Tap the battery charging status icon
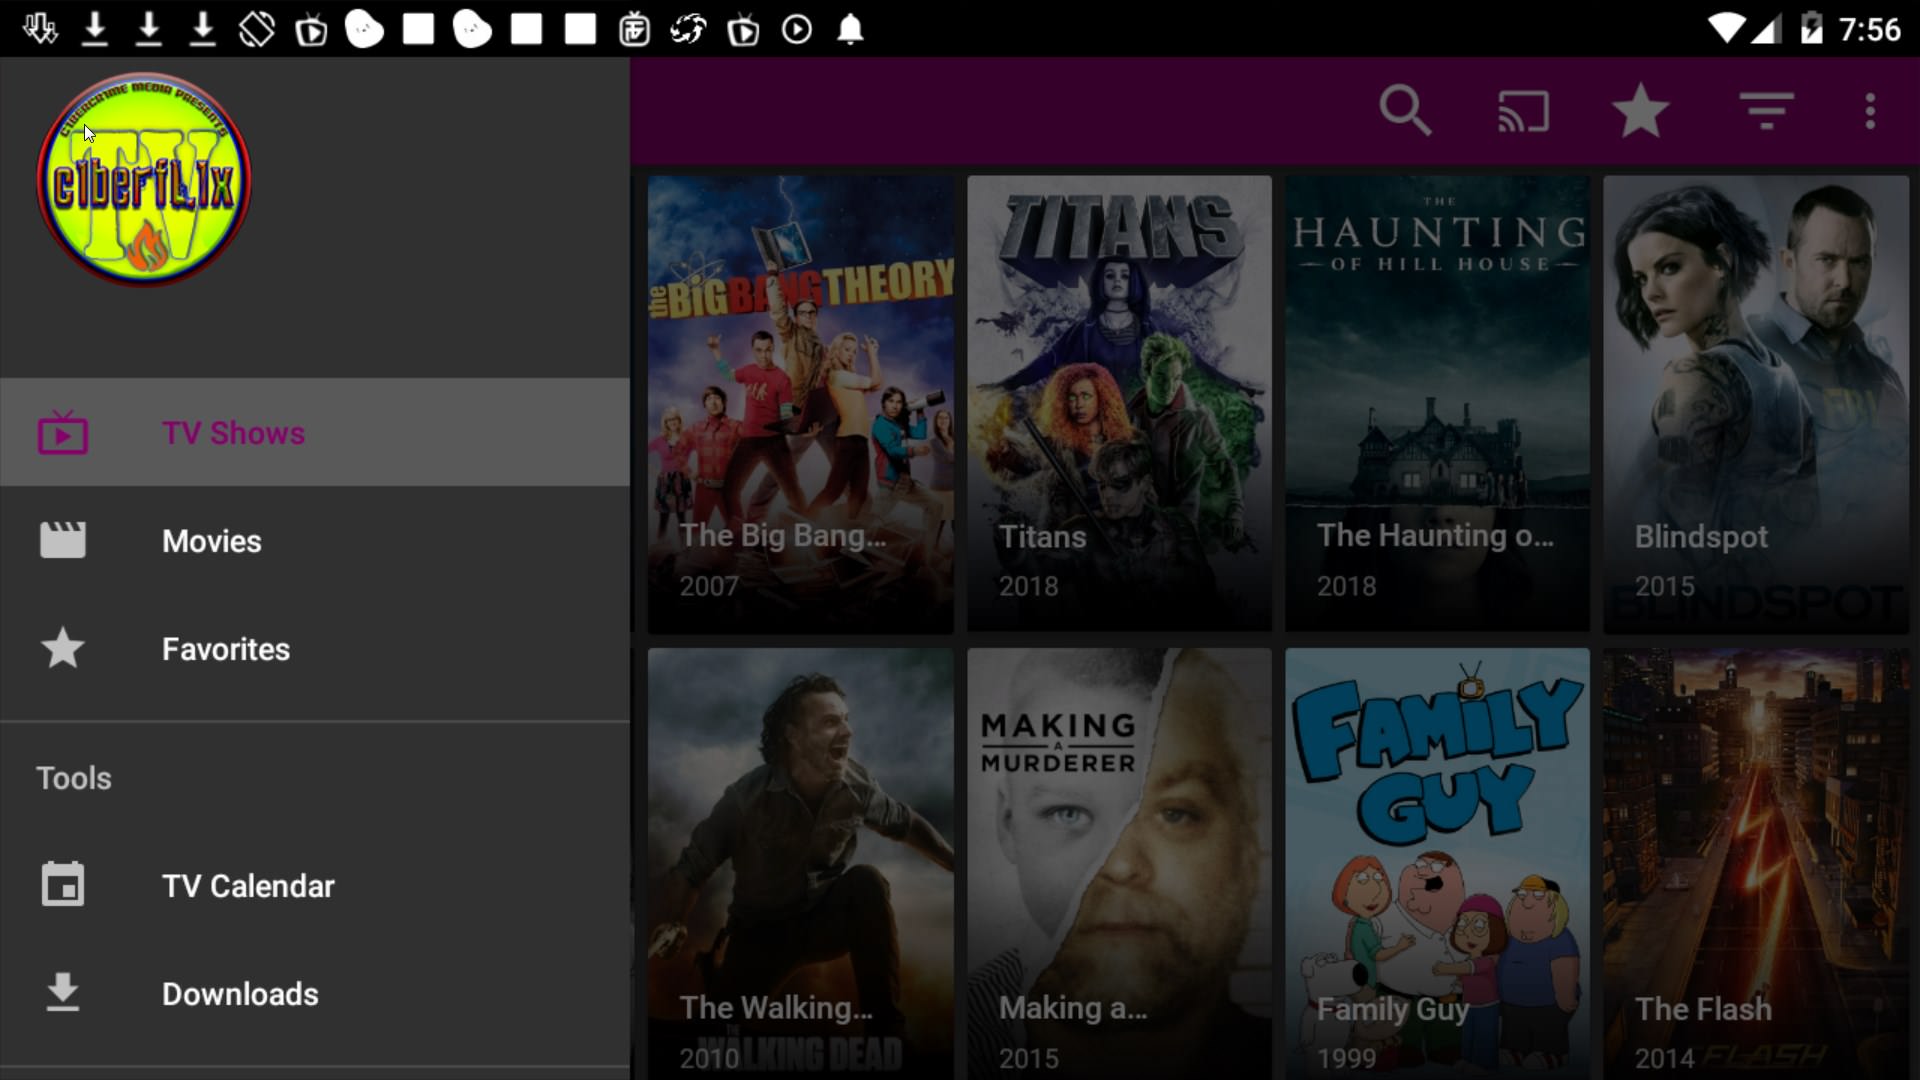1920x1080 pixels. [x=1811, y=28]
